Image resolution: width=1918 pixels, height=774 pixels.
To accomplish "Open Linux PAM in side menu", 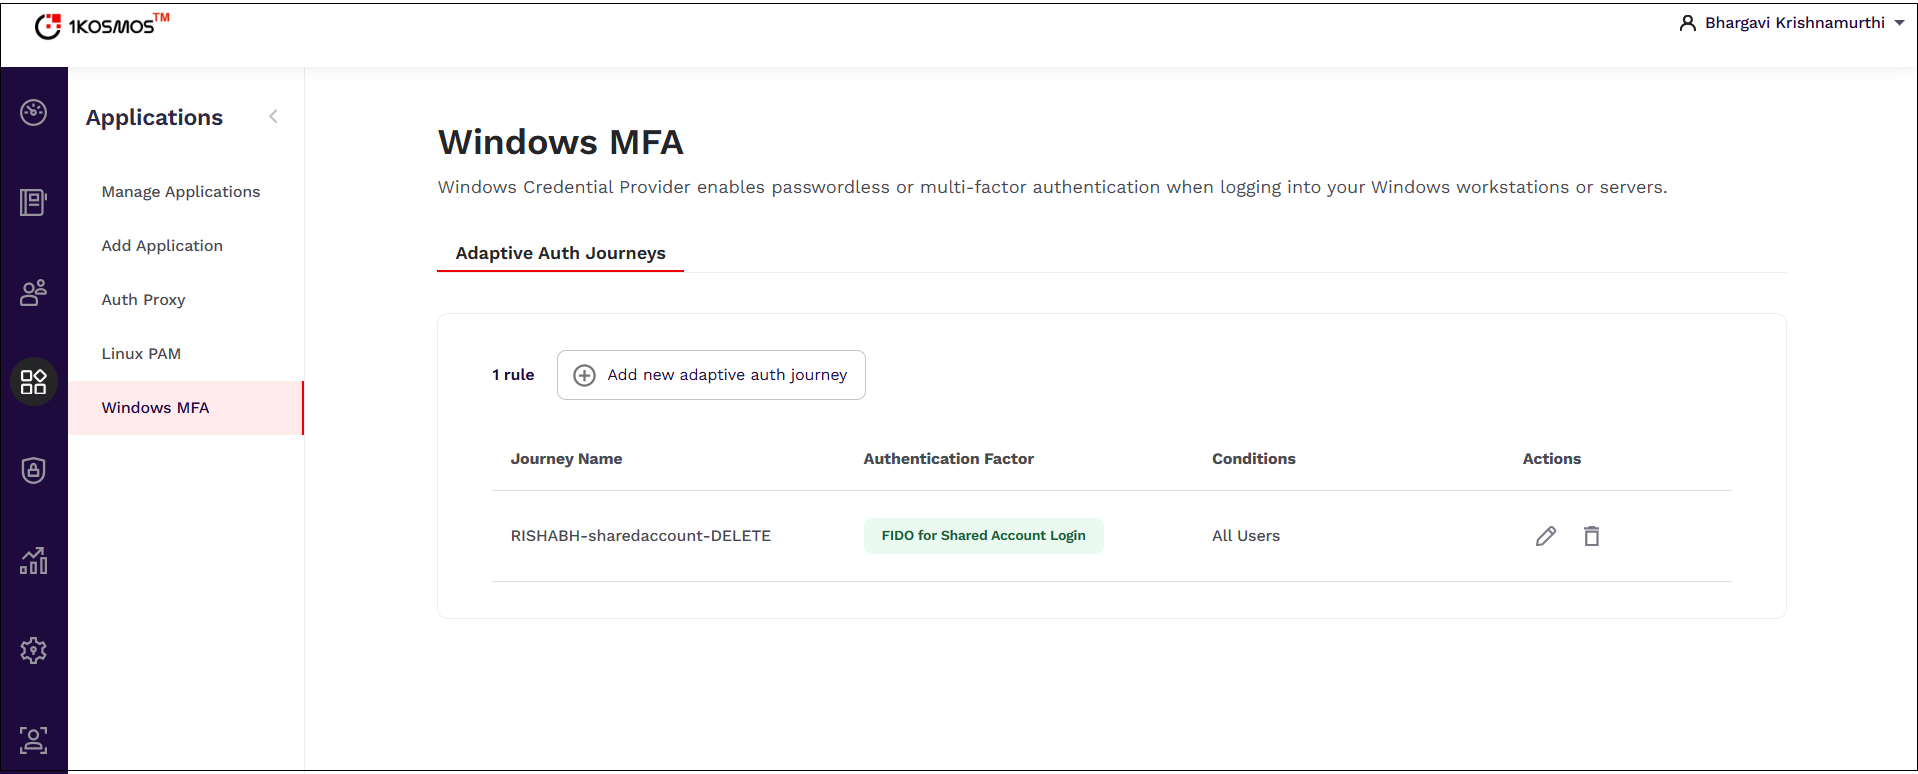I will [141, 354].
